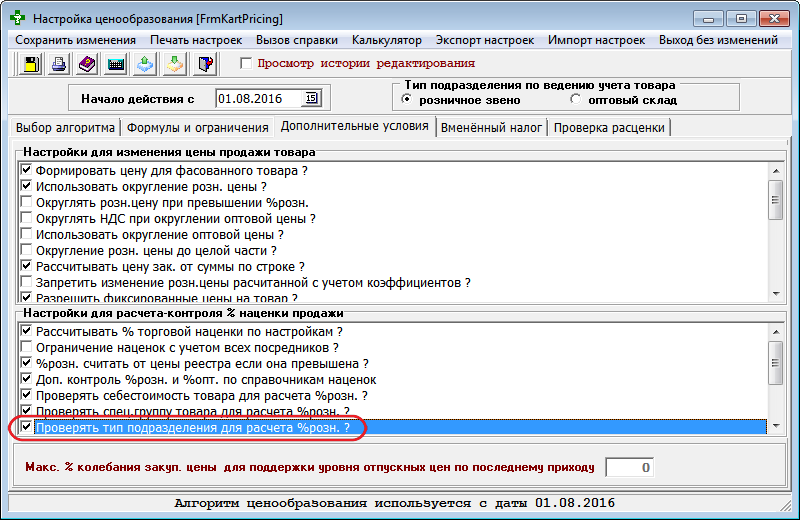Open the Экспорт настроек menu item
Viewport: 800px width, 520px height.
click(x=485, y=40)
